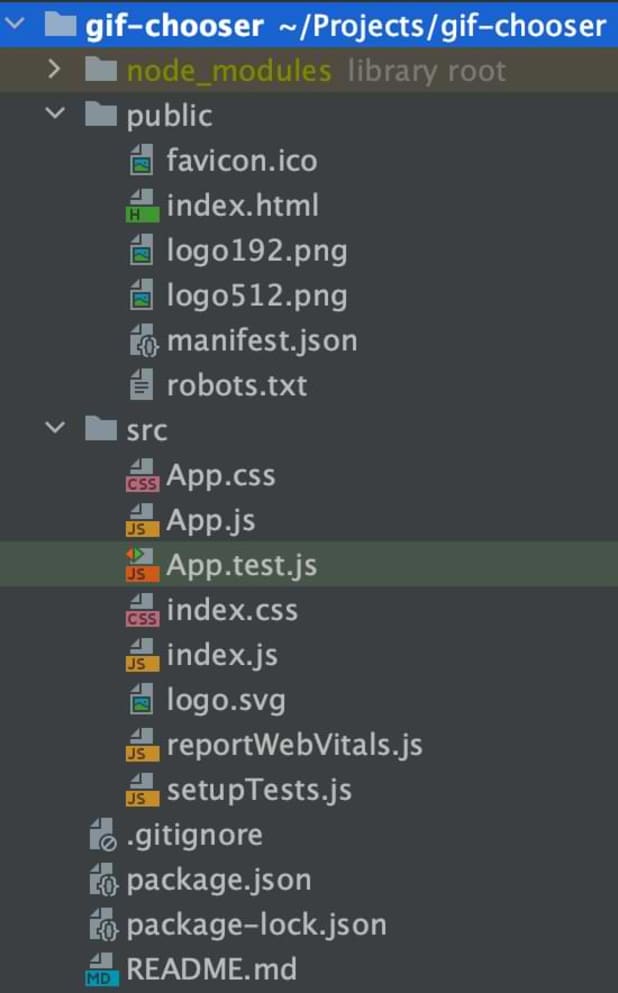Collapse the src folder chevron
The image size is (618, 993).
56,427
